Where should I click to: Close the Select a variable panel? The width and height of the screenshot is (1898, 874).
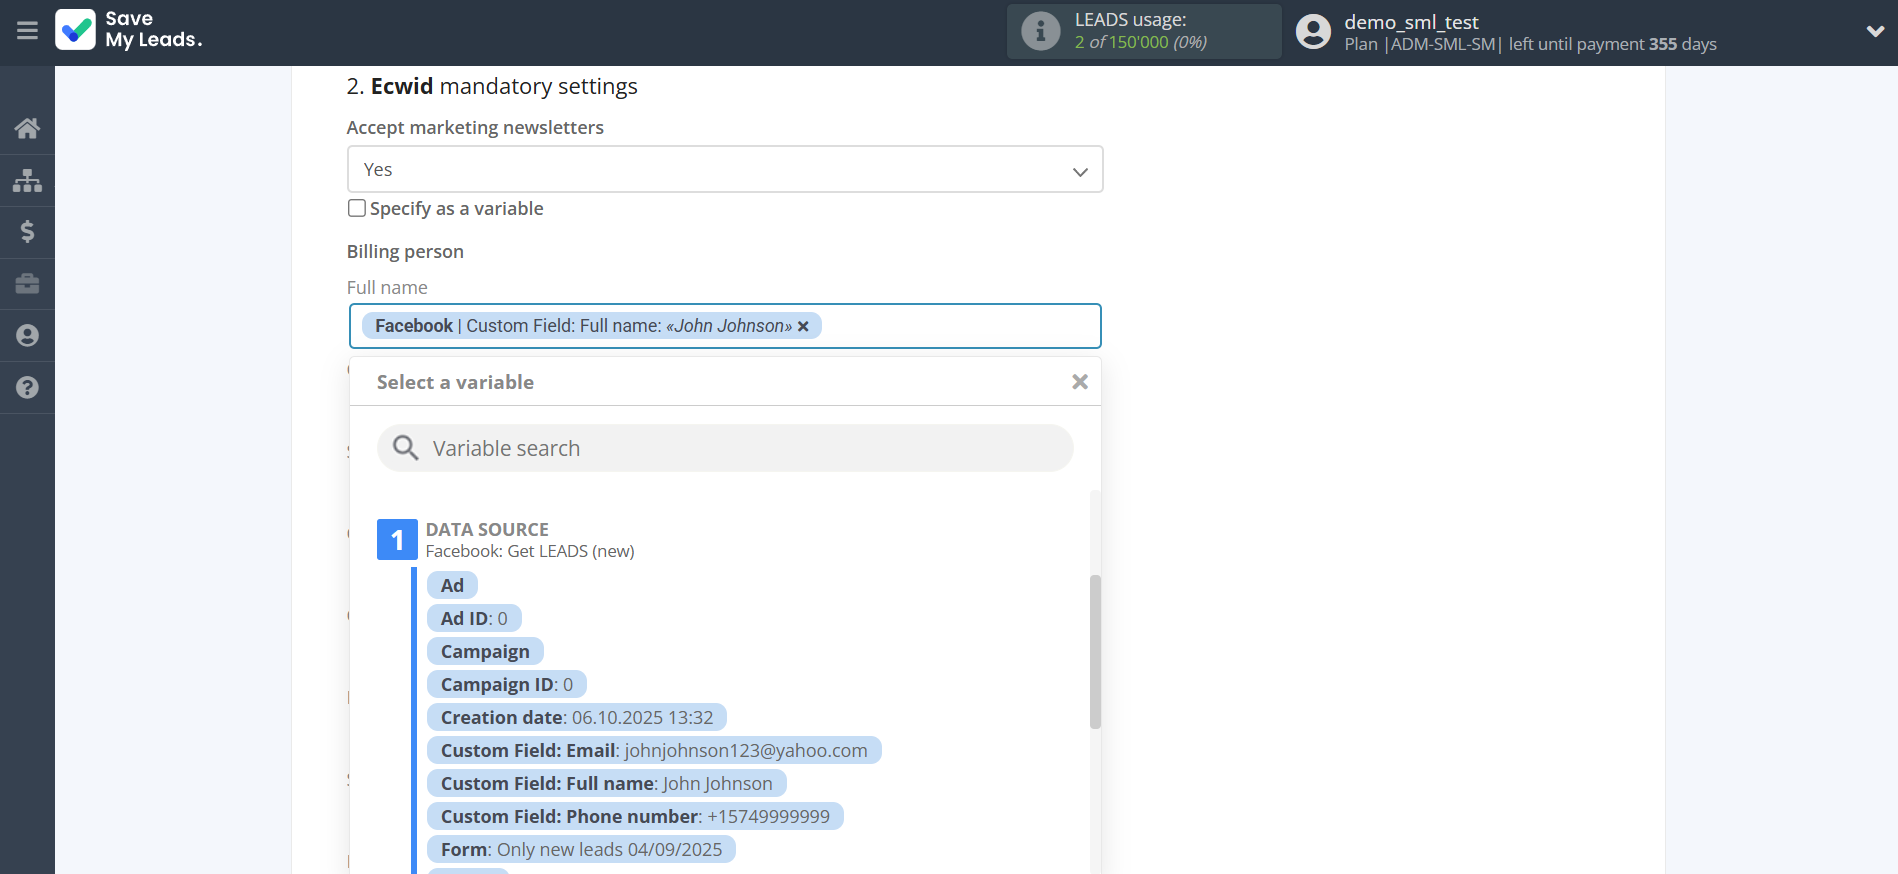pos(1079,382)
